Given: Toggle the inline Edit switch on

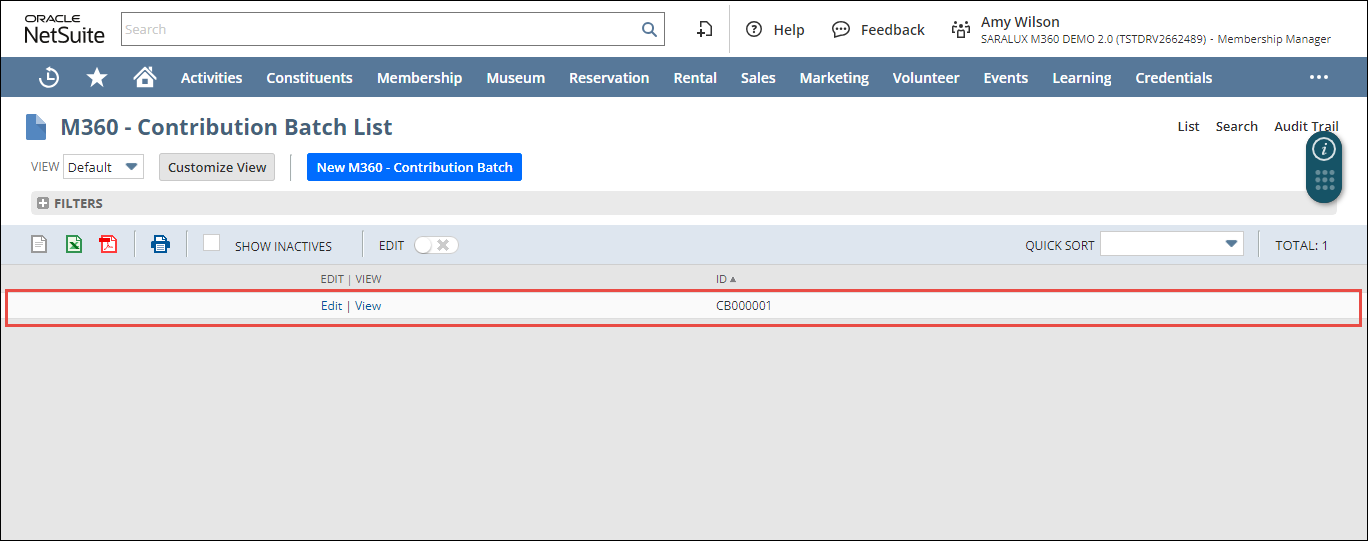Looking at the screenshot, I should tap(436, 245).
